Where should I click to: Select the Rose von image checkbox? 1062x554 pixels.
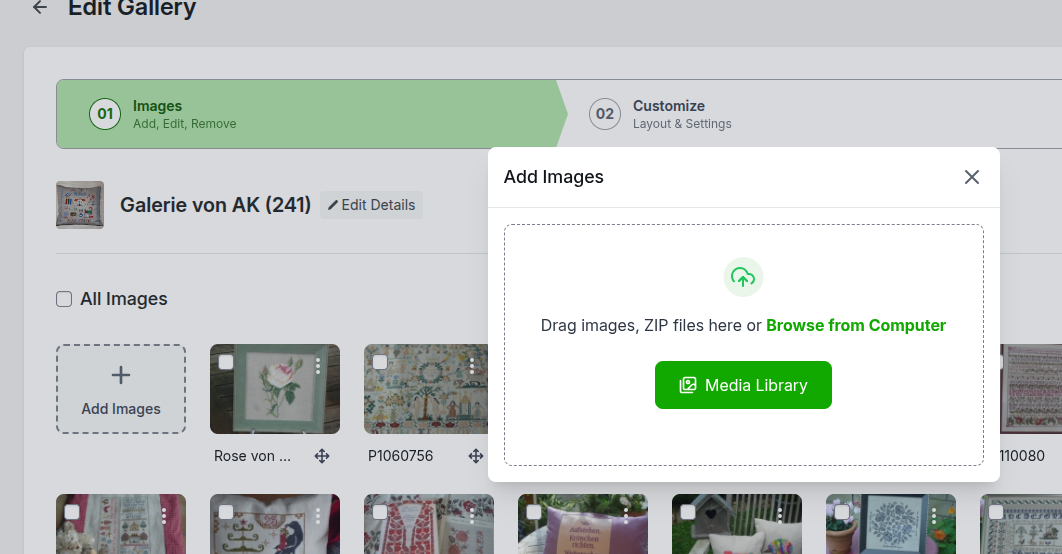click(x=226, y=362)
